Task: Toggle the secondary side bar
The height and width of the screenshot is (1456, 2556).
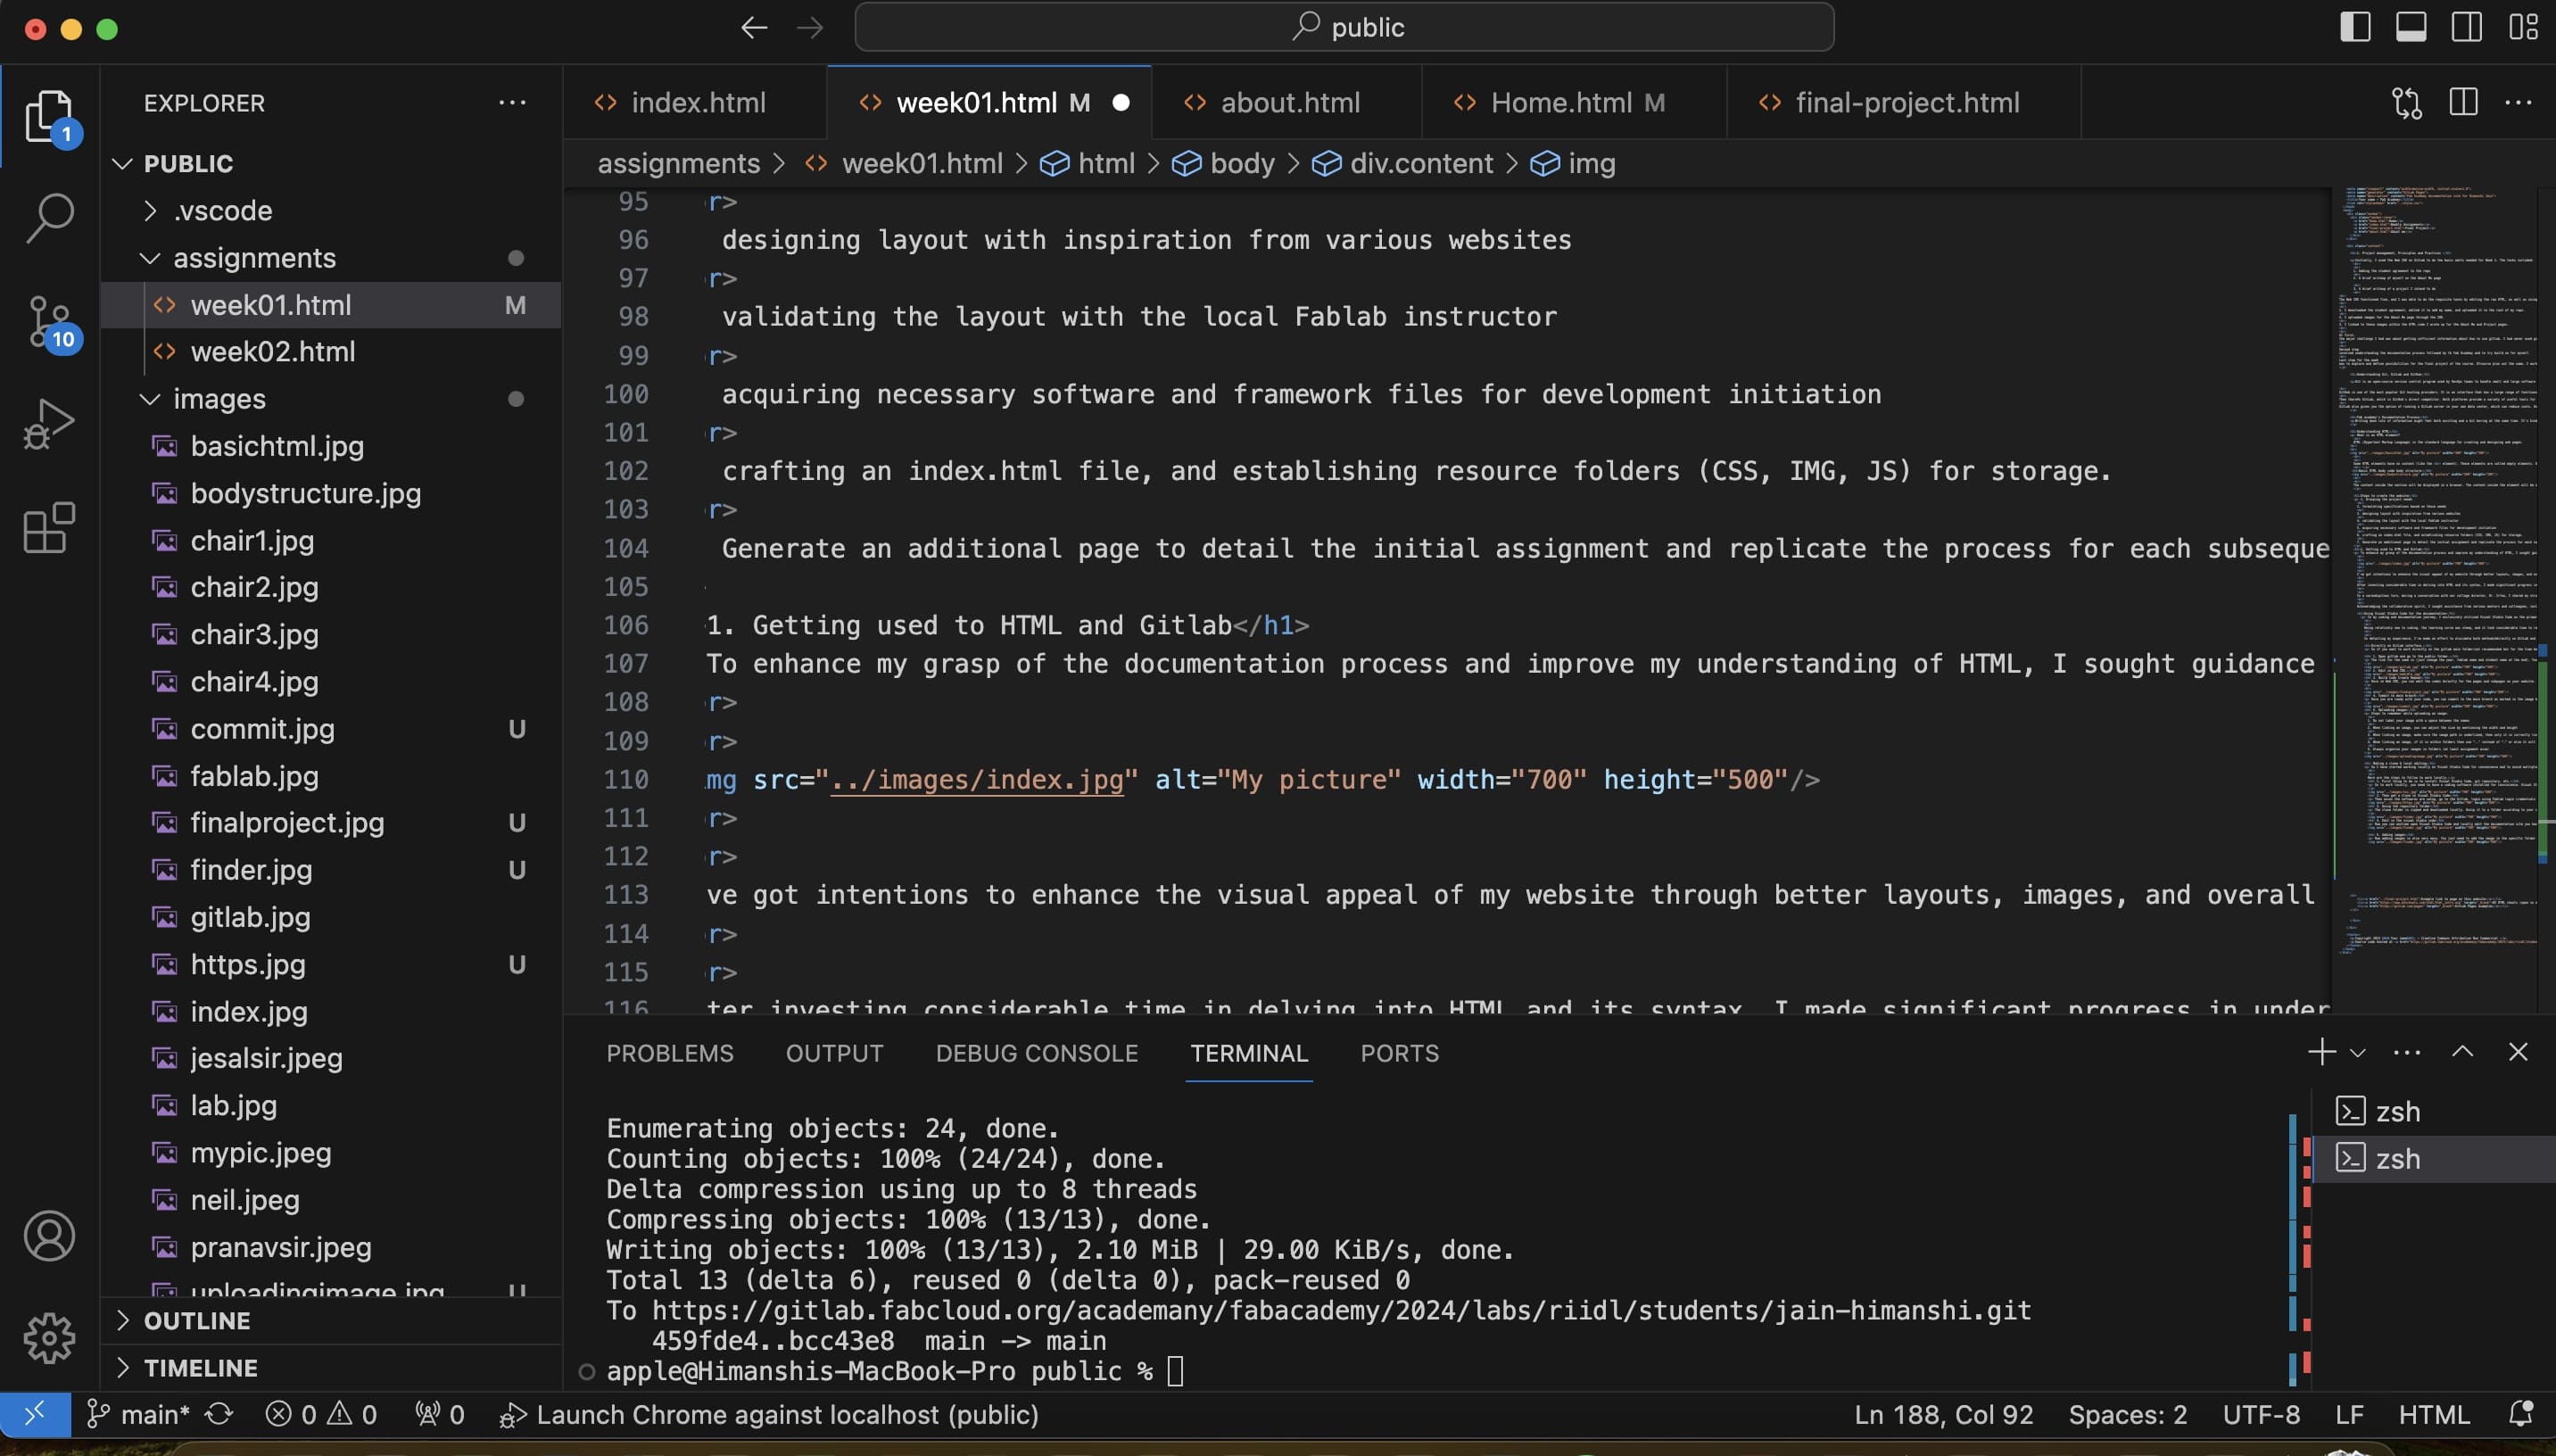Action: click(x=2467, y=27)
